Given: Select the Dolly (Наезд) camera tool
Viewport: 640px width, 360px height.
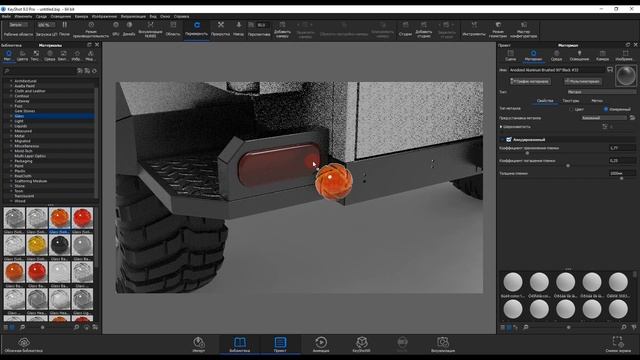Looking at the screenshot, I should [x=238, y=29].
